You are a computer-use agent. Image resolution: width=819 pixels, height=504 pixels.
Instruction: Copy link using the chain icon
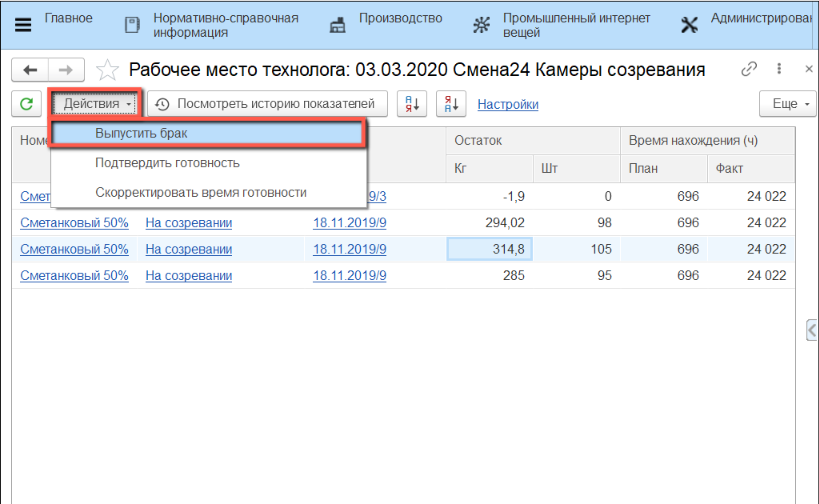(749, 70)
